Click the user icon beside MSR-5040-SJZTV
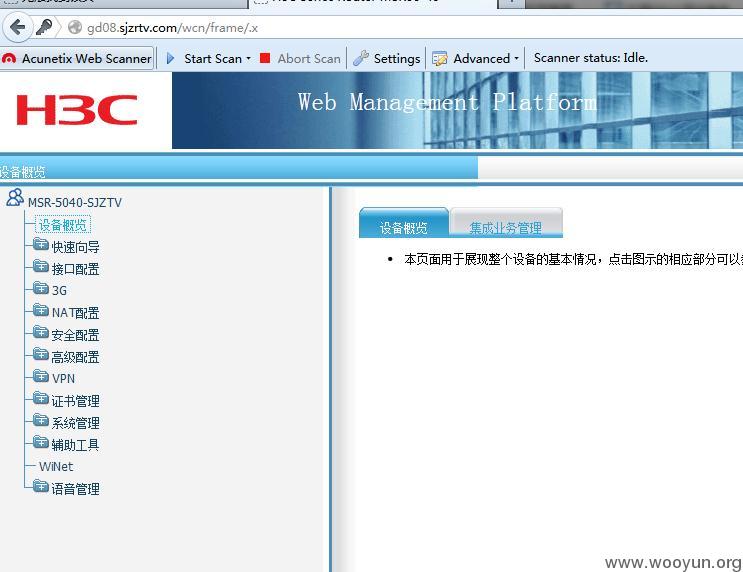Screen dimensions: 743x572 tap(15, 197)
